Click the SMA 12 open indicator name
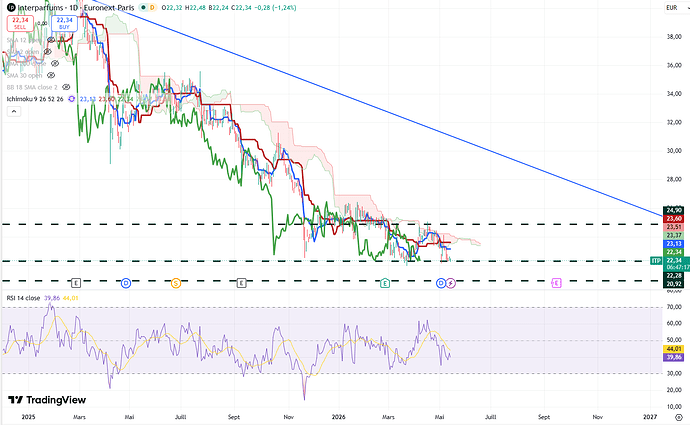The height and width of the screenshot is (425, 690). pyautogui.click(x=24, y=40)
